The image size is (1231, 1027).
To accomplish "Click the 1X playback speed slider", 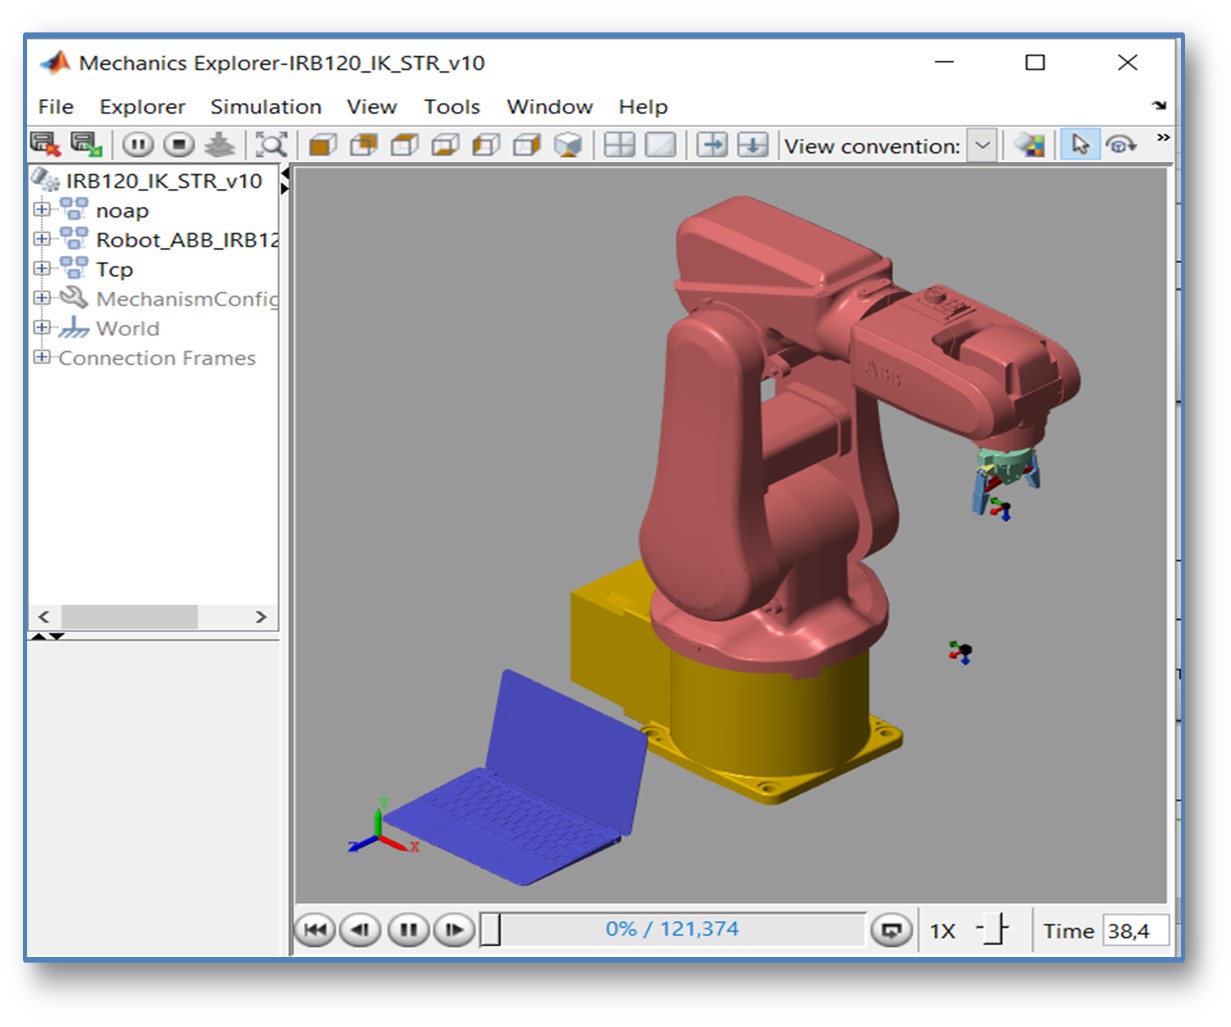I will (994, 930).
